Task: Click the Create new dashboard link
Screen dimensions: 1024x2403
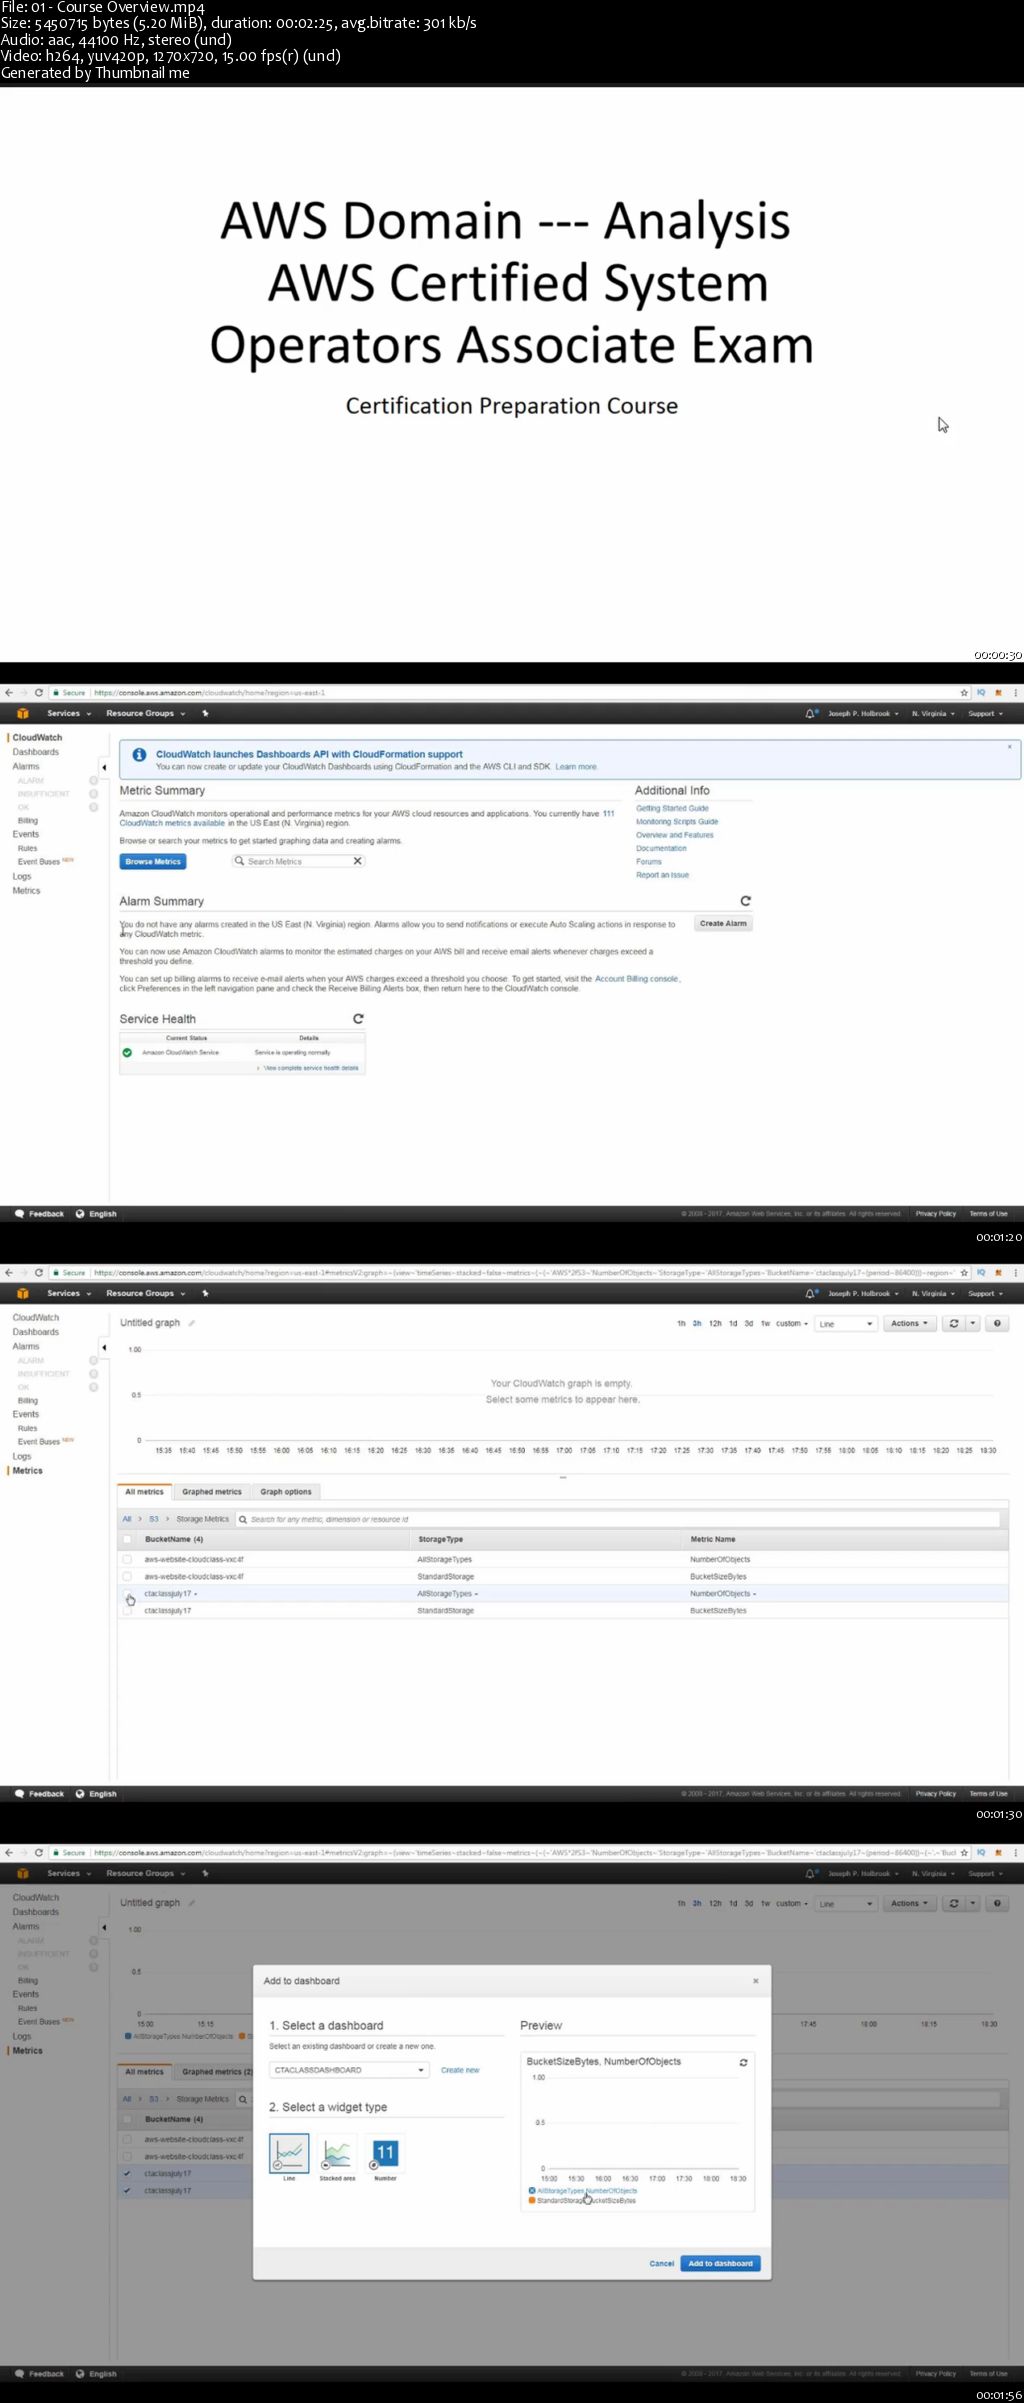Action: coord(460,2070)
